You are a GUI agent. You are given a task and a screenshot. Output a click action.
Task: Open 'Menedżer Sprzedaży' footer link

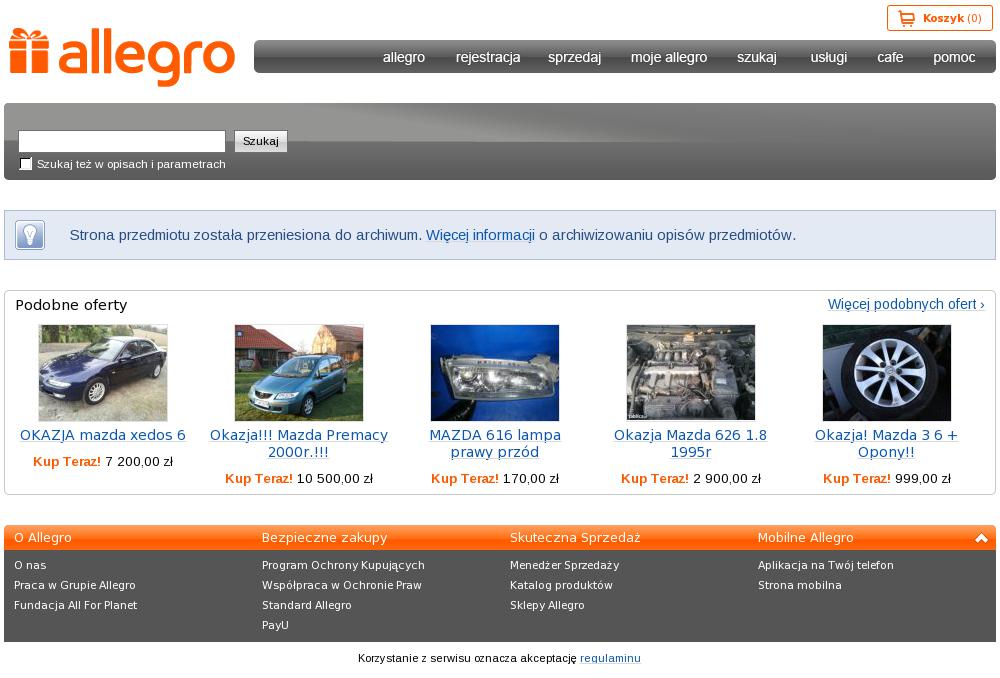coord(564,565)
